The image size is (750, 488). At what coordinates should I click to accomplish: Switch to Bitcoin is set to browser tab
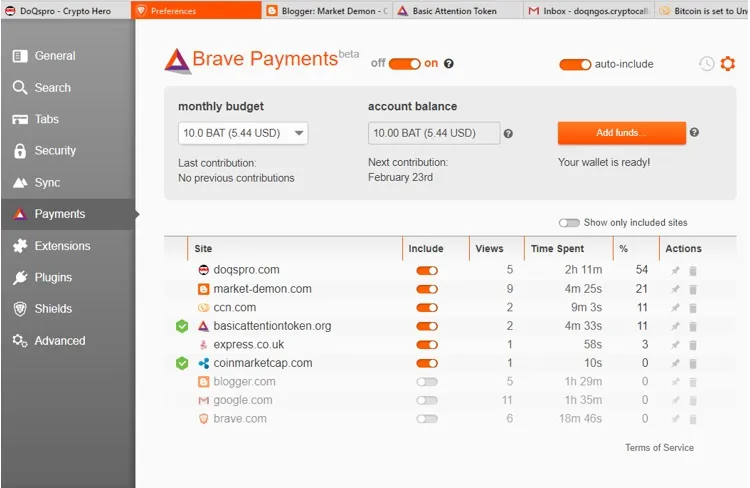pos(702,11)
